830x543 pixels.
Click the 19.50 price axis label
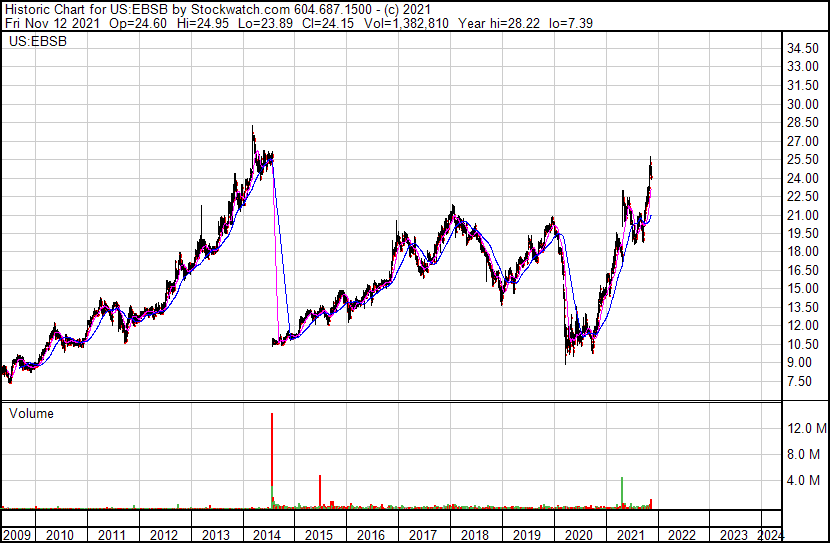tap(803, 233)
